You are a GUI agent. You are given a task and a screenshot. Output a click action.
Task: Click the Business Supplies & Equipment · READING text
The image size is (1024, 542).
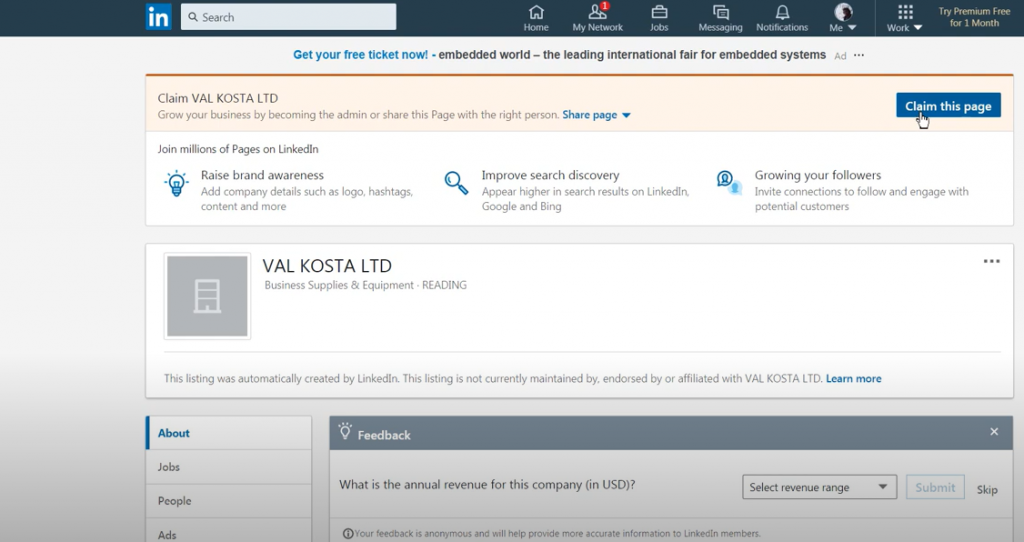click(x=366, y=285)
